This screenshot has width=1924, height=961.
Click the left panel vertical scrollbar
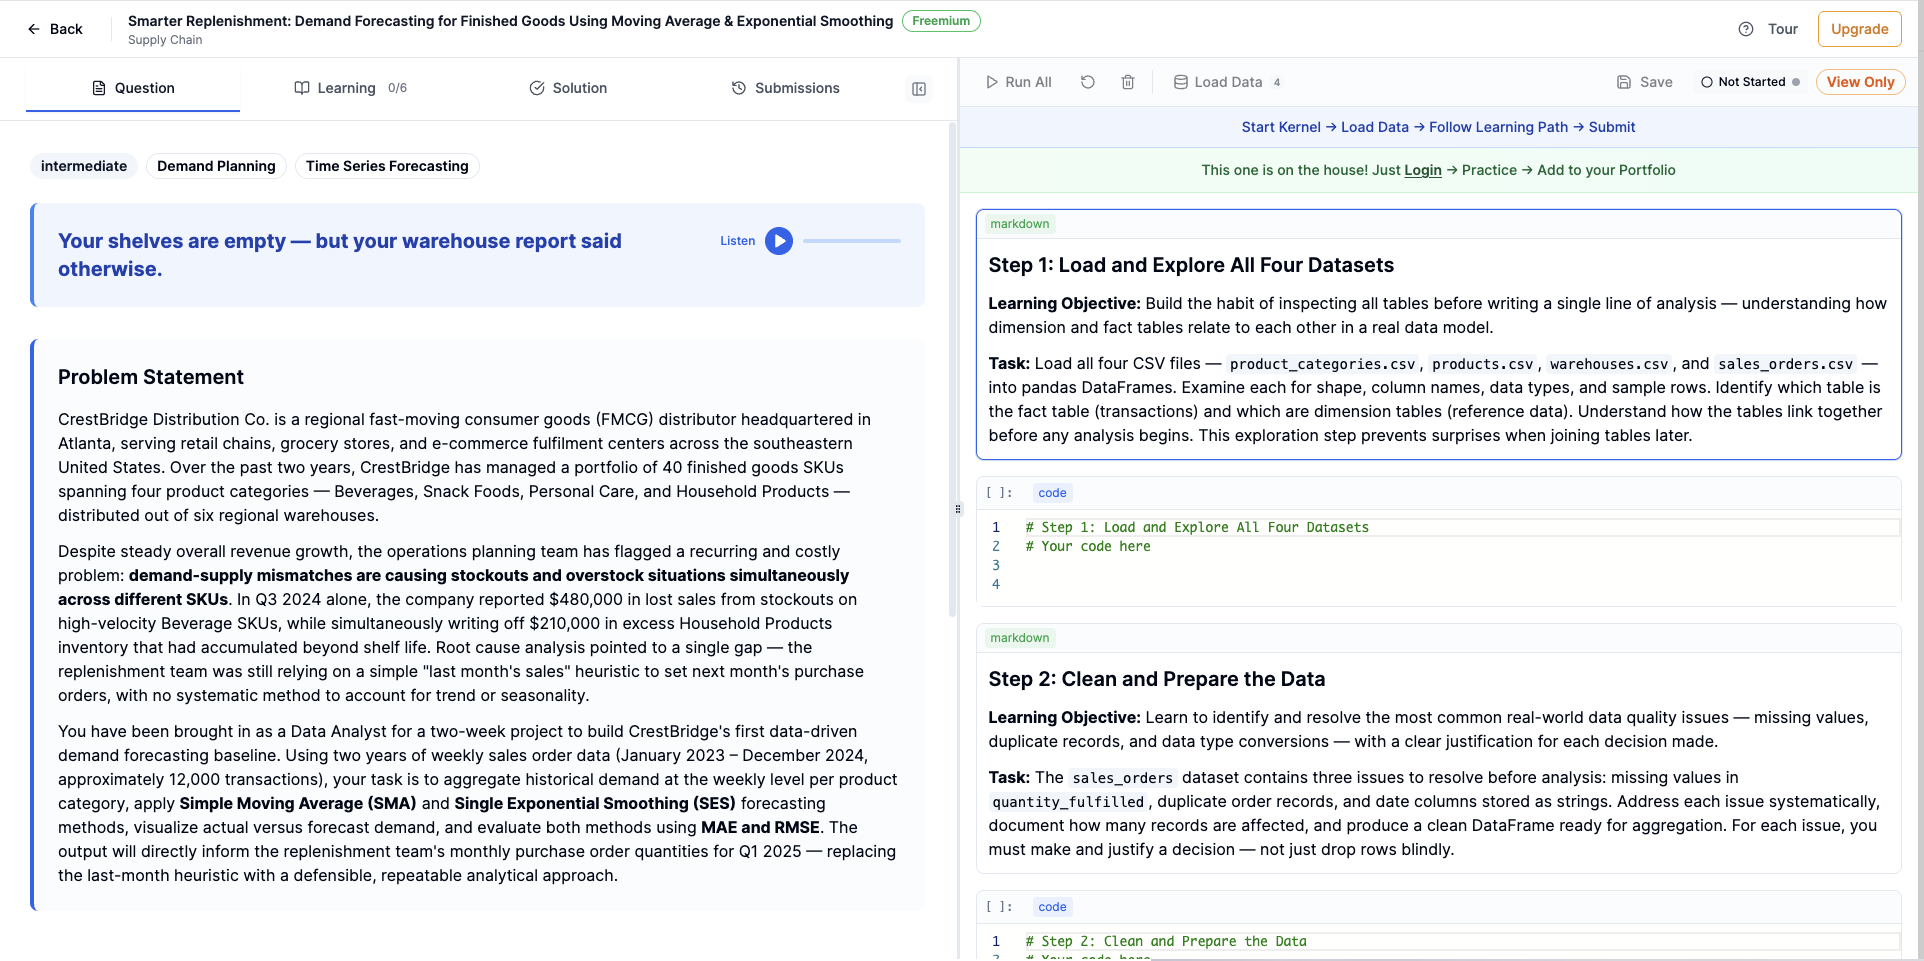click(x=953, y=370)
